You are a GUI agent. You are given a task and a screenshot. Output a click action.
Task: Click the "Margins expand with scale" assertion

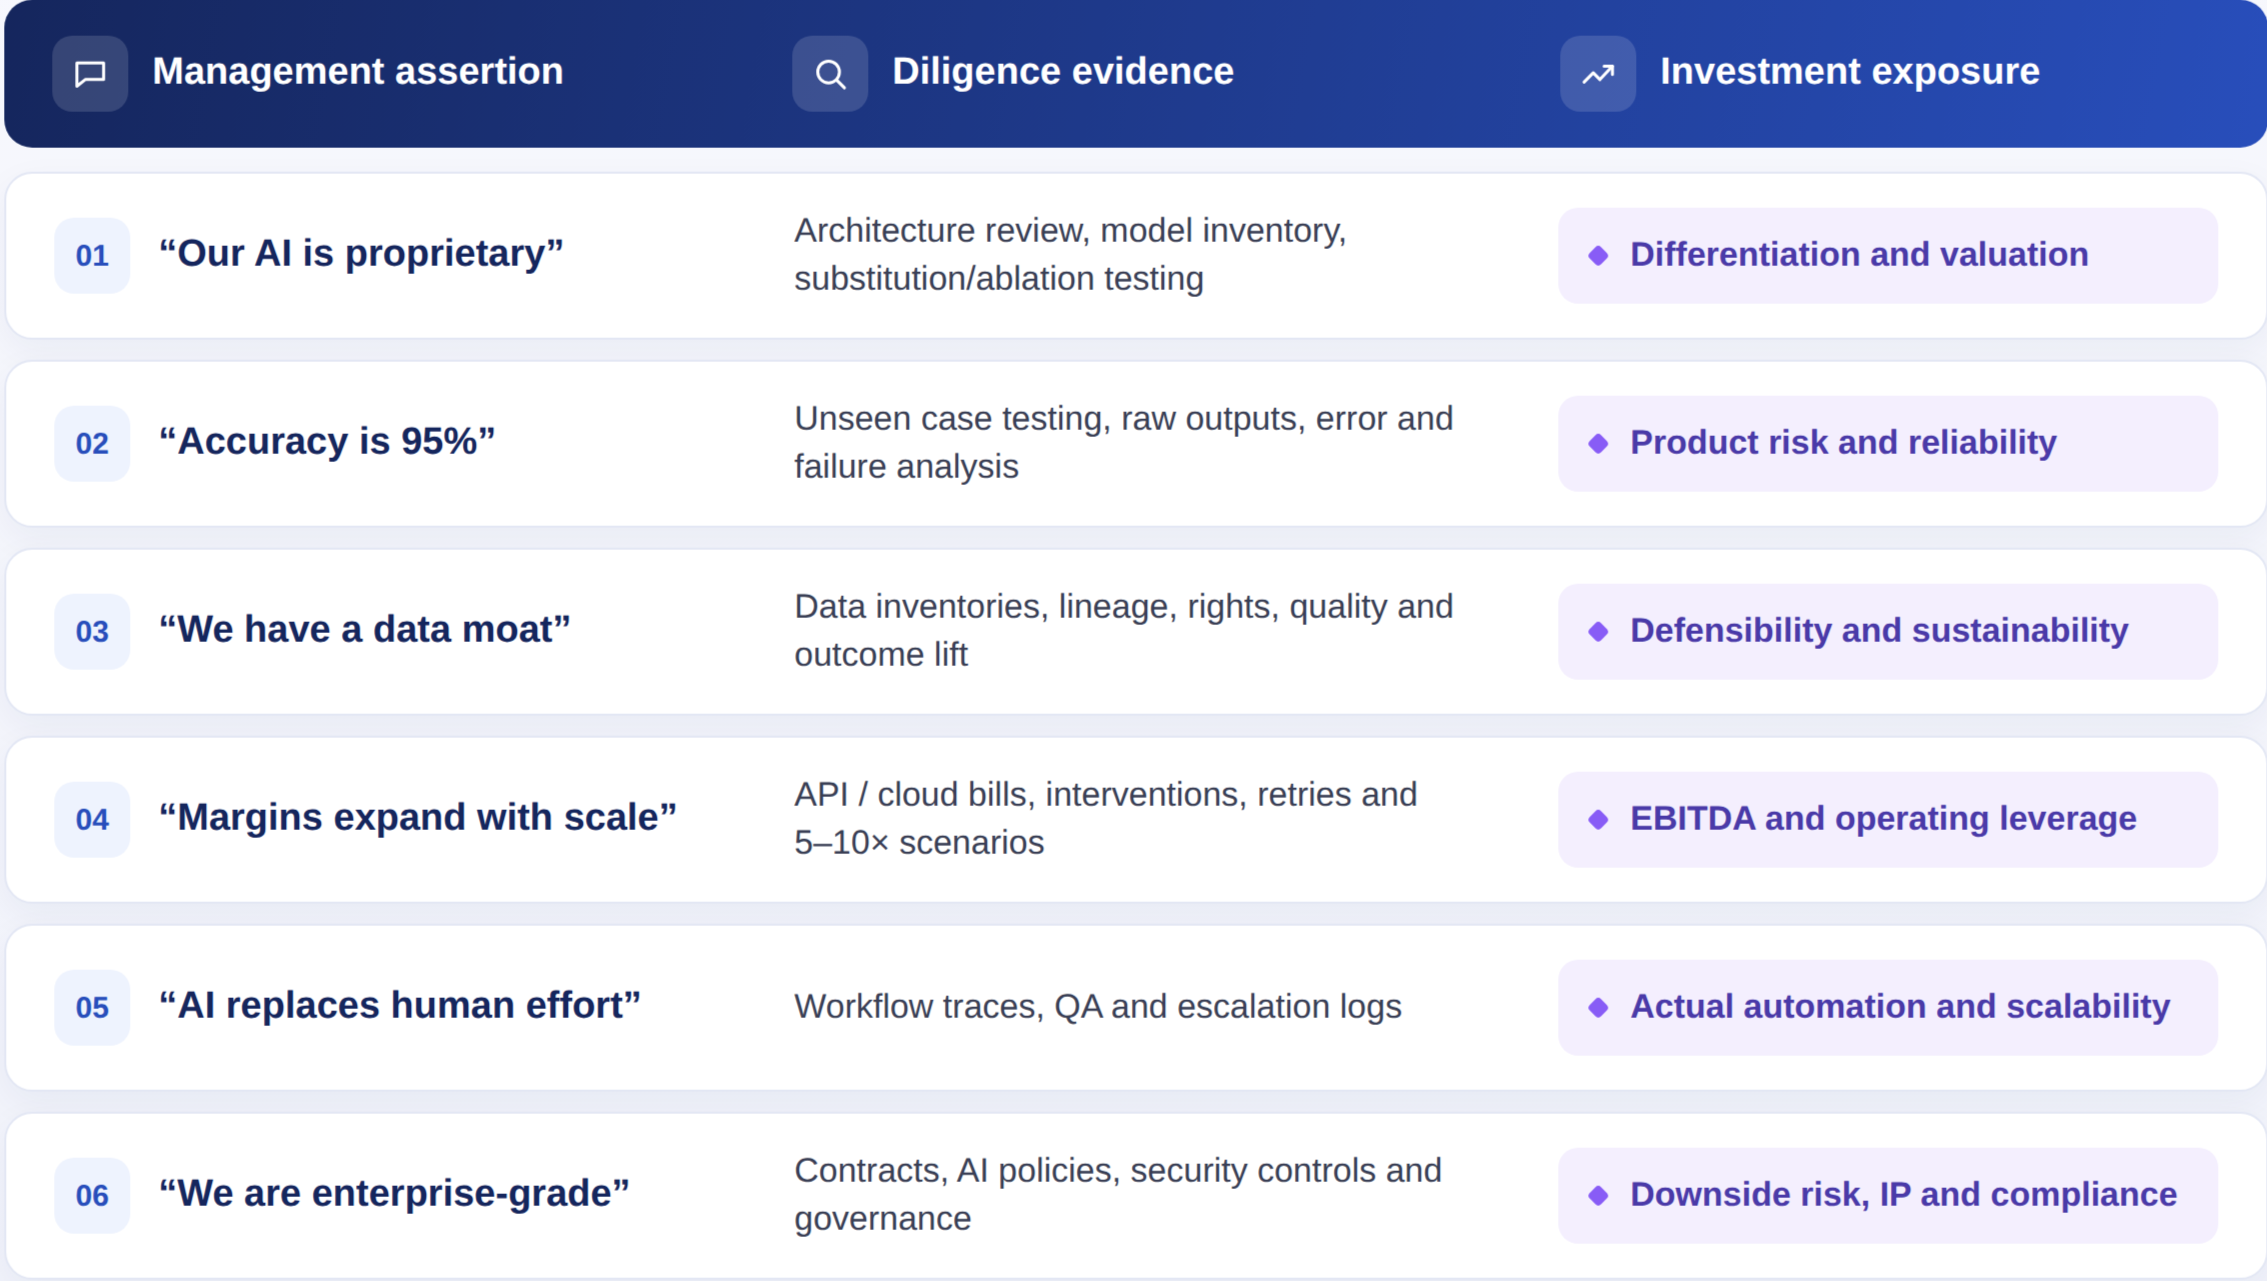pyautogui.click(x=418, y=818)
